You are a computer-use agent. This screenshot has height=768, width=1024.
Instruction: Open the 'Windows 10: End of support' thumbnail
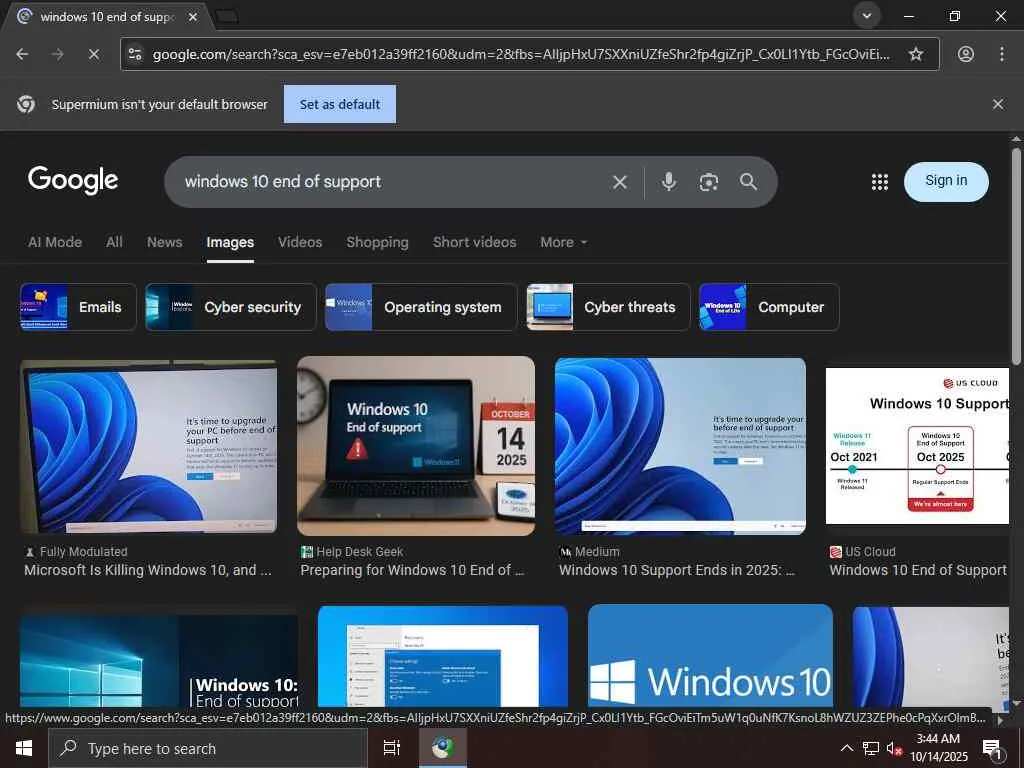click(x=159, y=661)
